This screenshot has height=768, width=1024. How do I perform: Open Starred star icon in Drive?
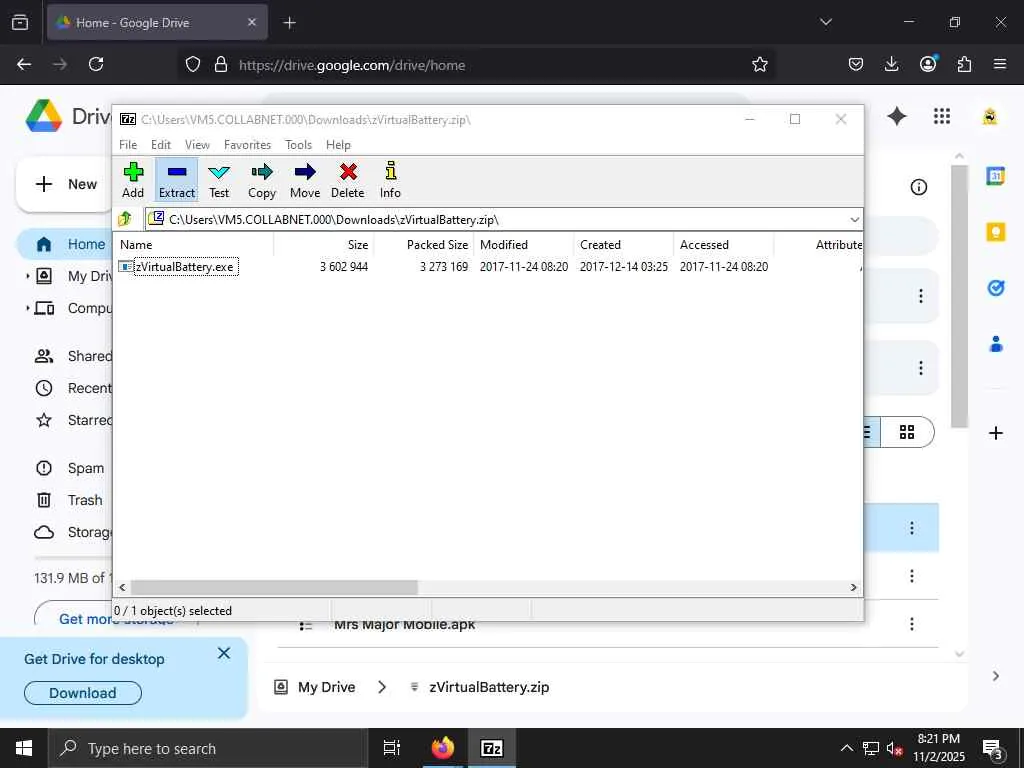[x=44, y=420]
